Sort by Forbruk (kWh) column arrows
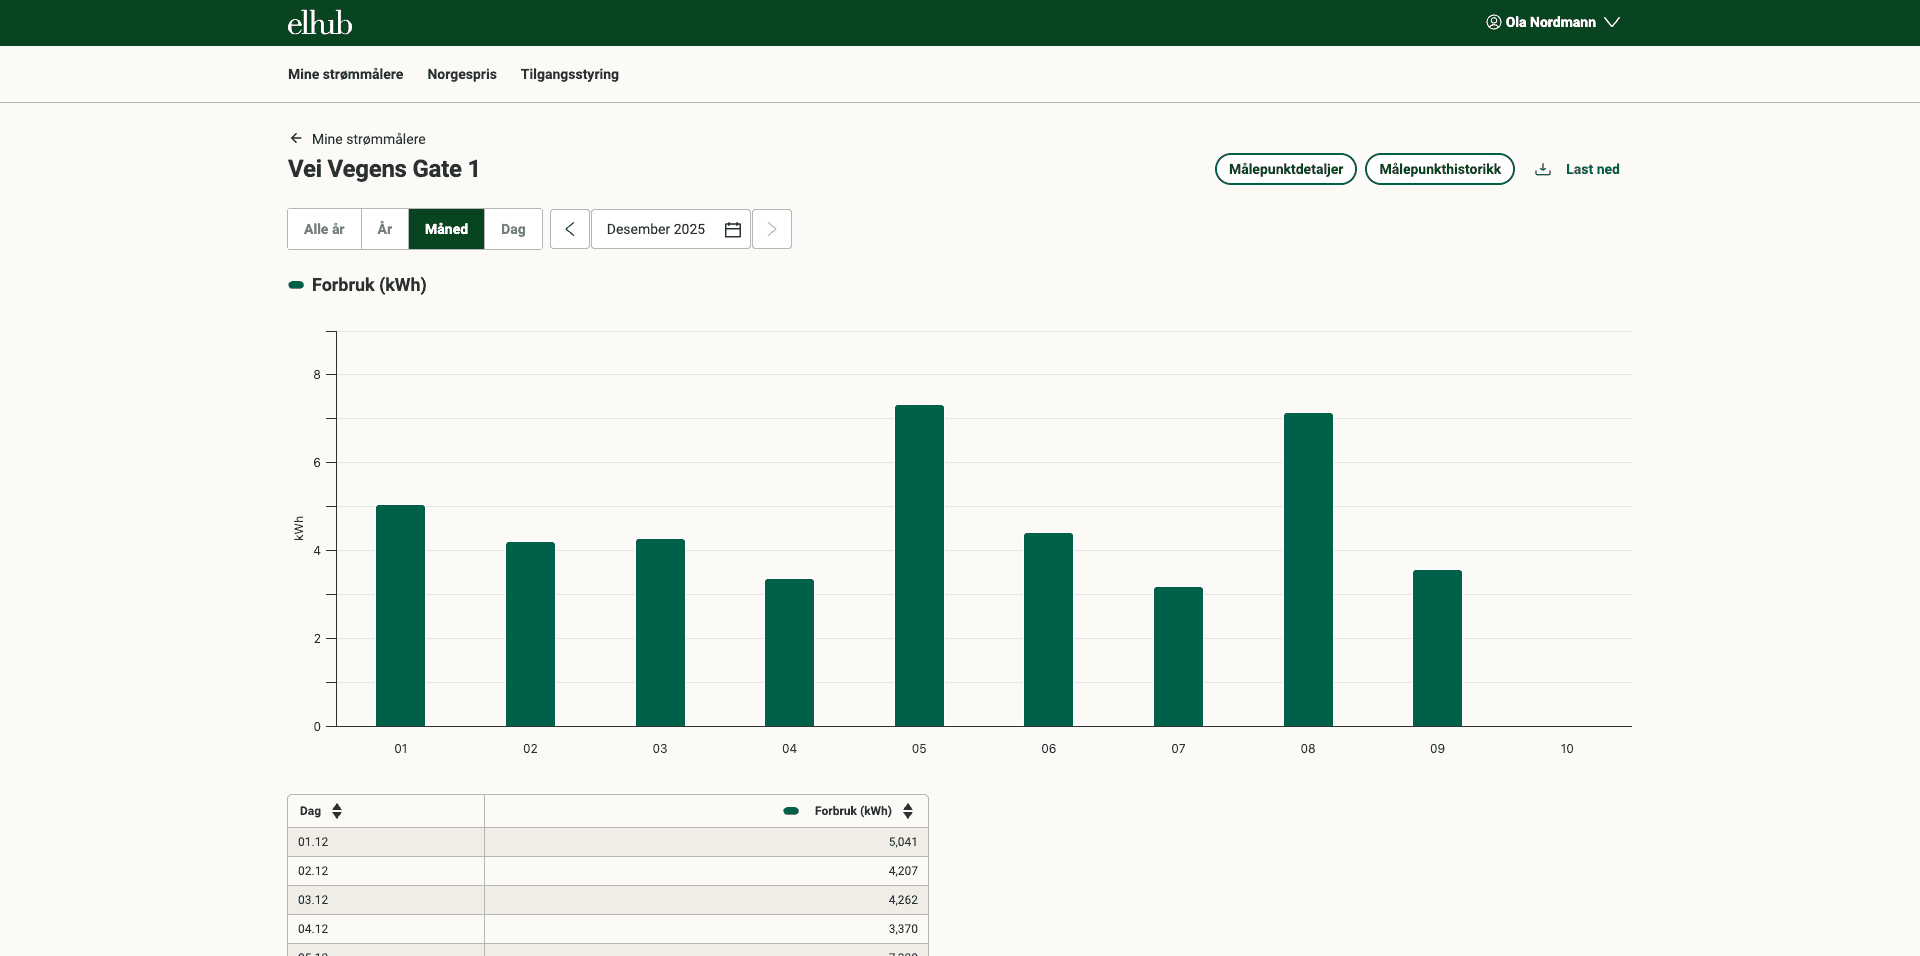The width and height of the screenshot is (1920, 956). coord(908,811)
